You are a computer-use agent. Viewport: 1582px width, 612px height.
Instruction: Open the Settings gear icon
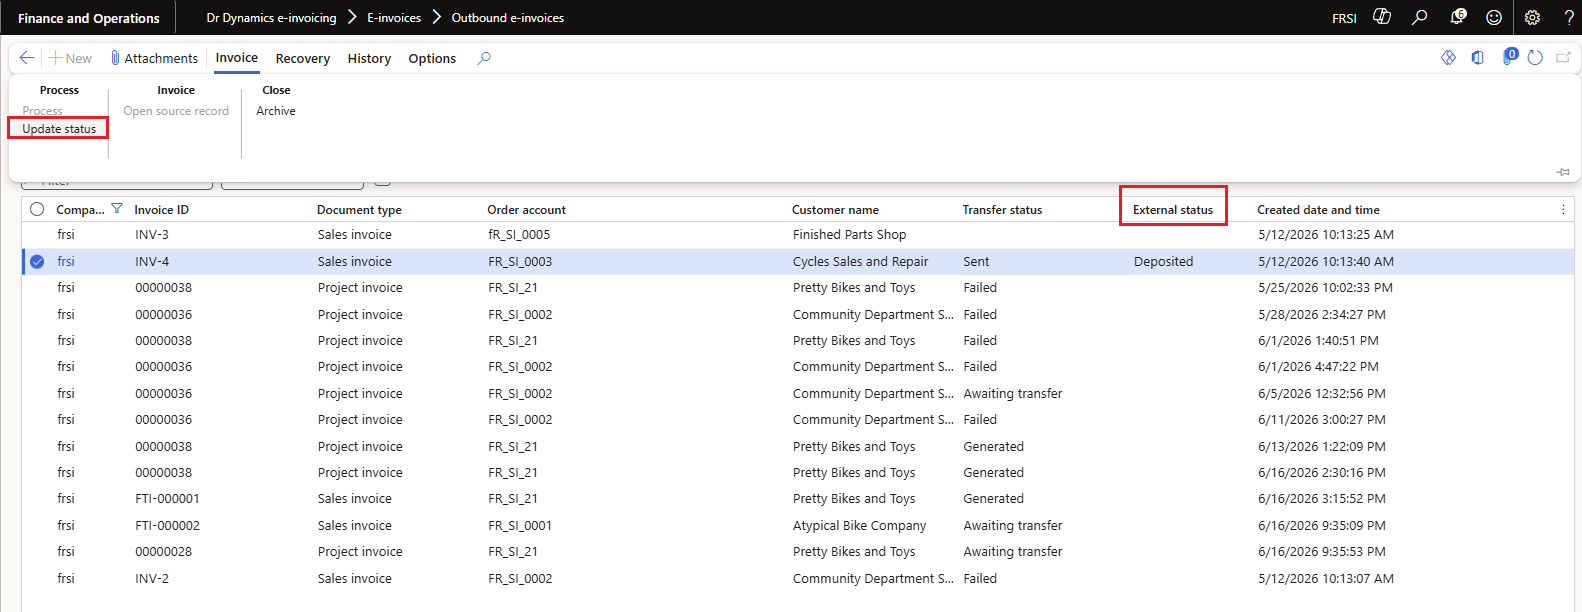1532,17
